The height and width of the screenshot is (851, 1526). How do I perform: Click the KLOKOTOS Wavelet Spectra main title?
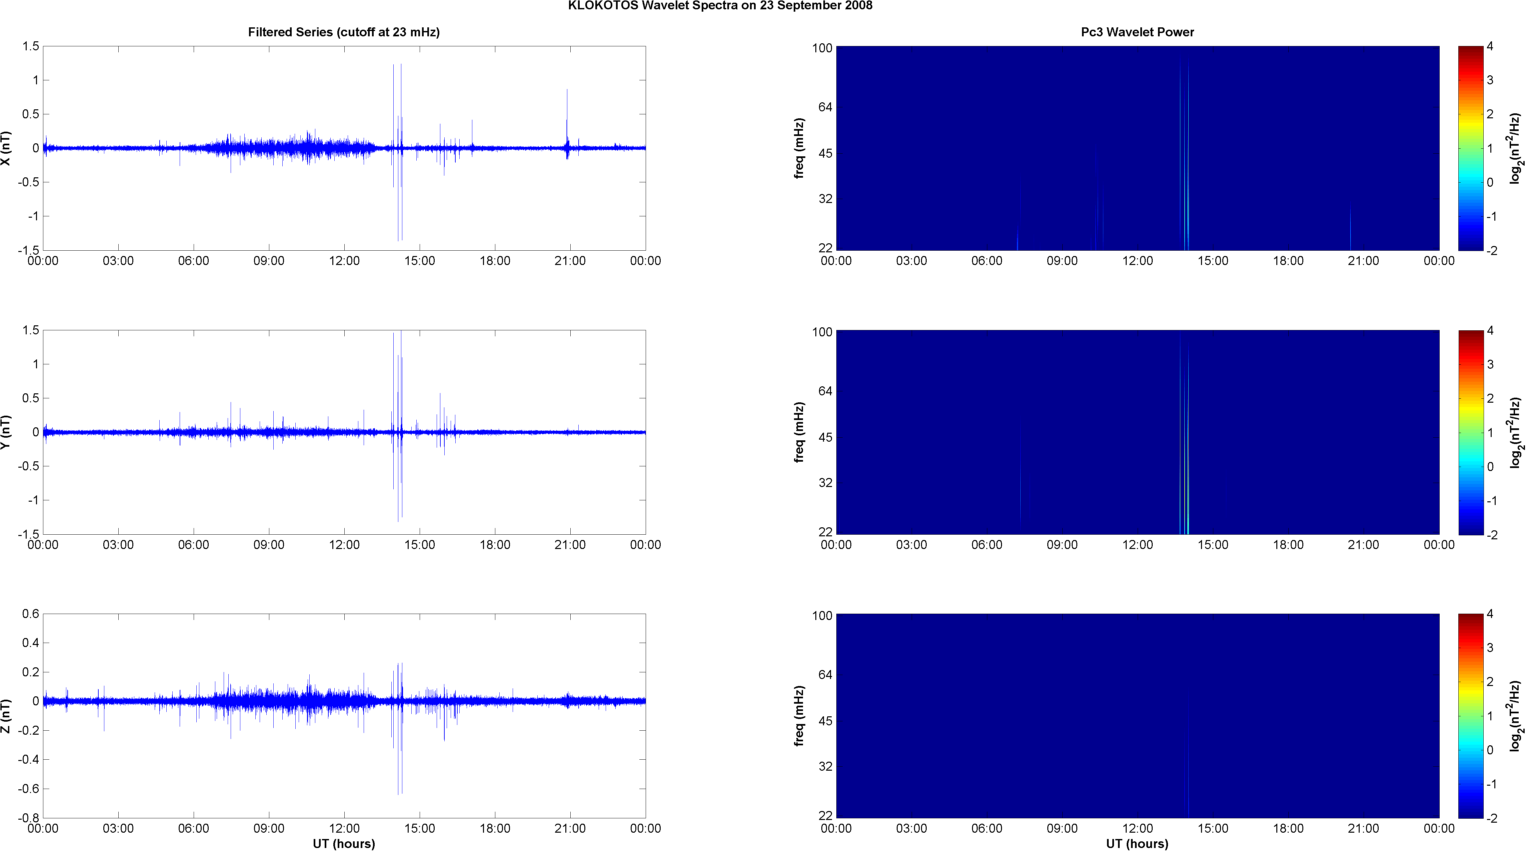[720, 6]
